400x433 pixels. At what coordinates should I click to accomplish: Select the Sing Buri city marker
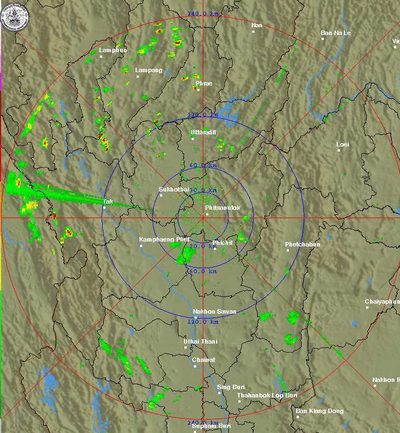tap(220, 393)
